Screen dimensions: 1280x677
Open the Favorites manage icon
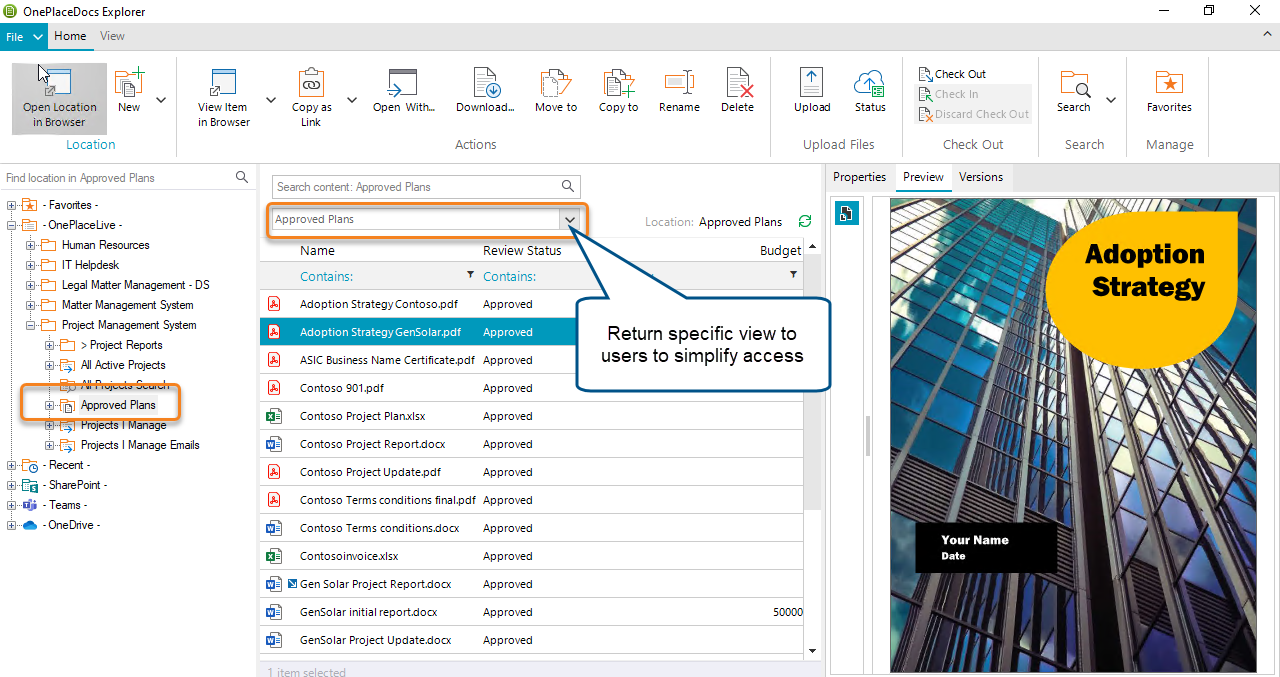[x=1168, y=84]
